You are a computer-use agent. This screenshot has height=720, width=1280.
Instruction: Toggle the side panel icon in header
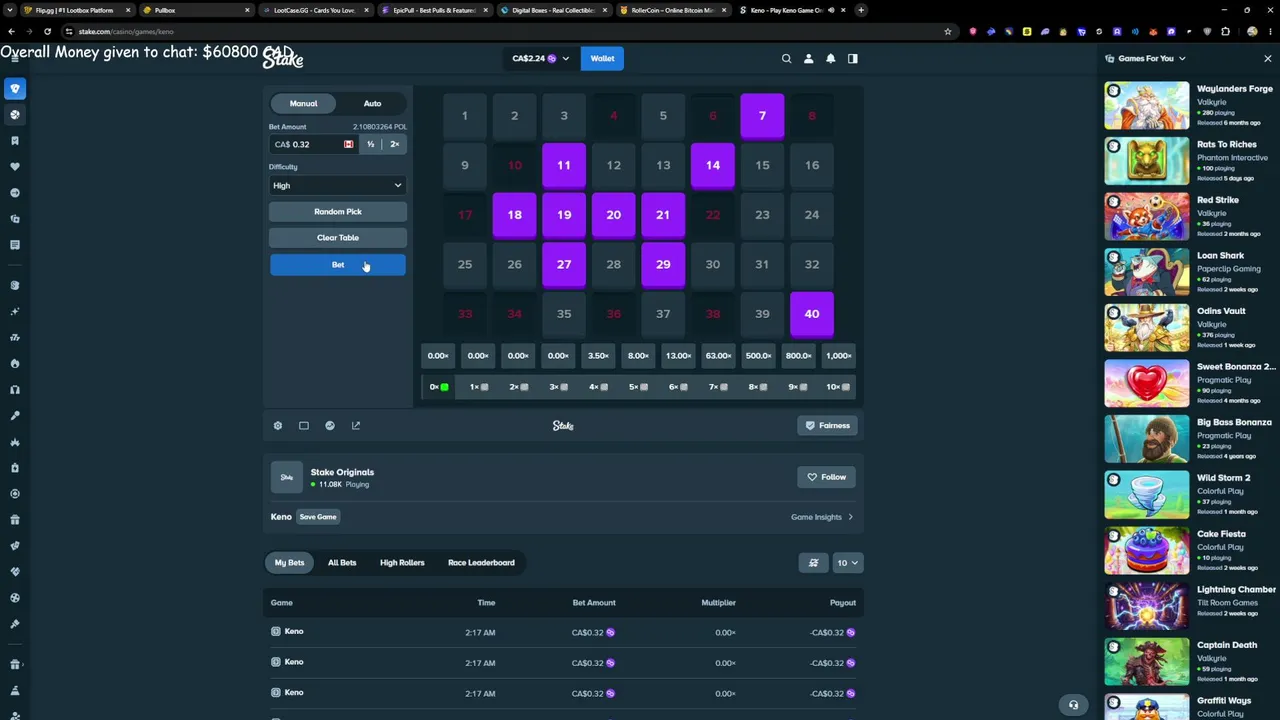852,58
